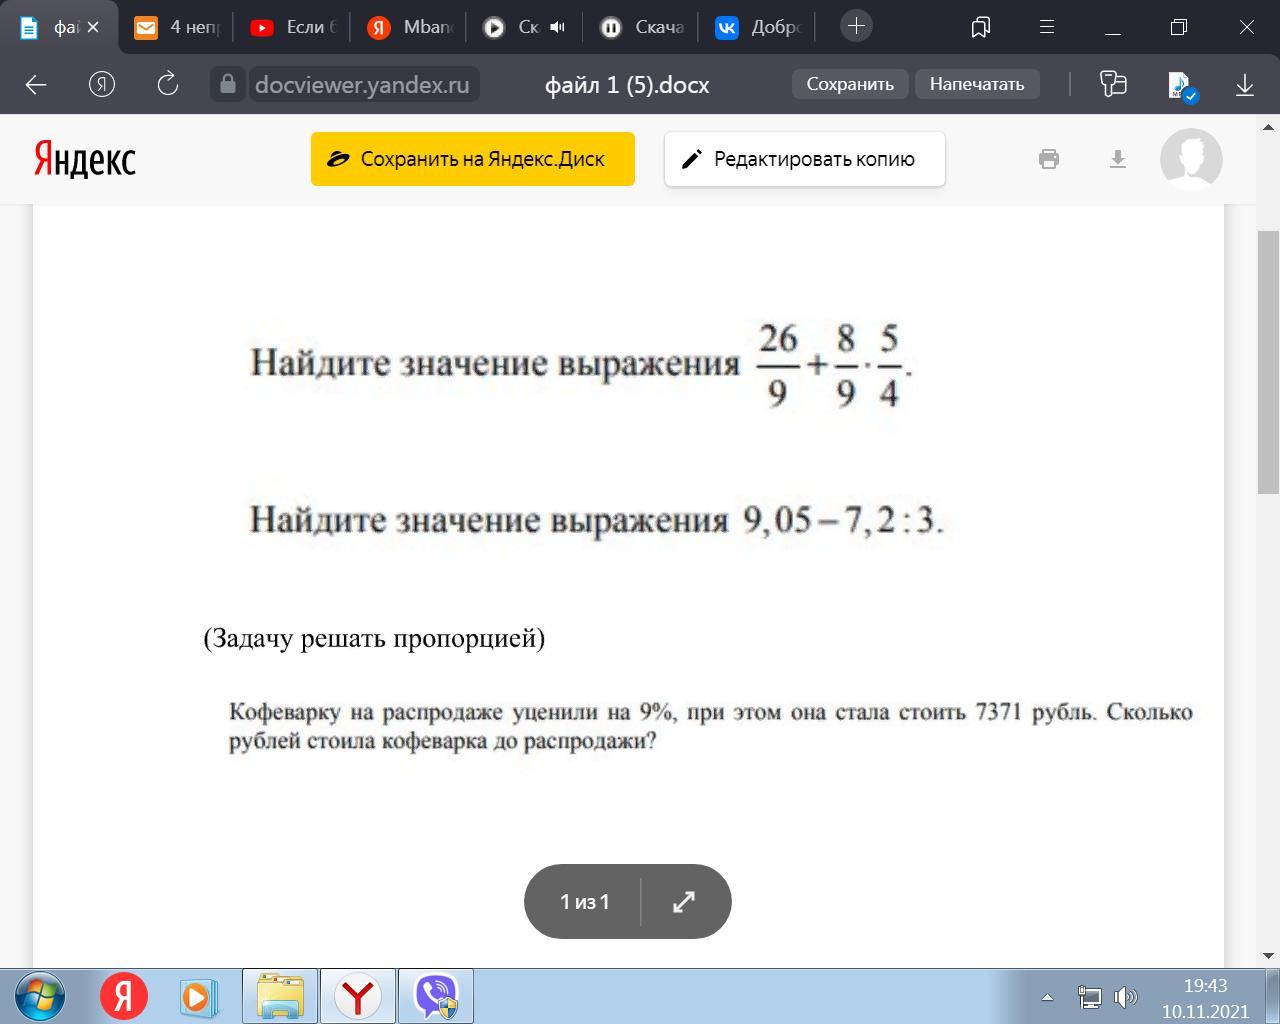The width and height of the screenshot is (1280, 1024).
Task: Switch to the VK Добро tab
Action: pos(759,27)
